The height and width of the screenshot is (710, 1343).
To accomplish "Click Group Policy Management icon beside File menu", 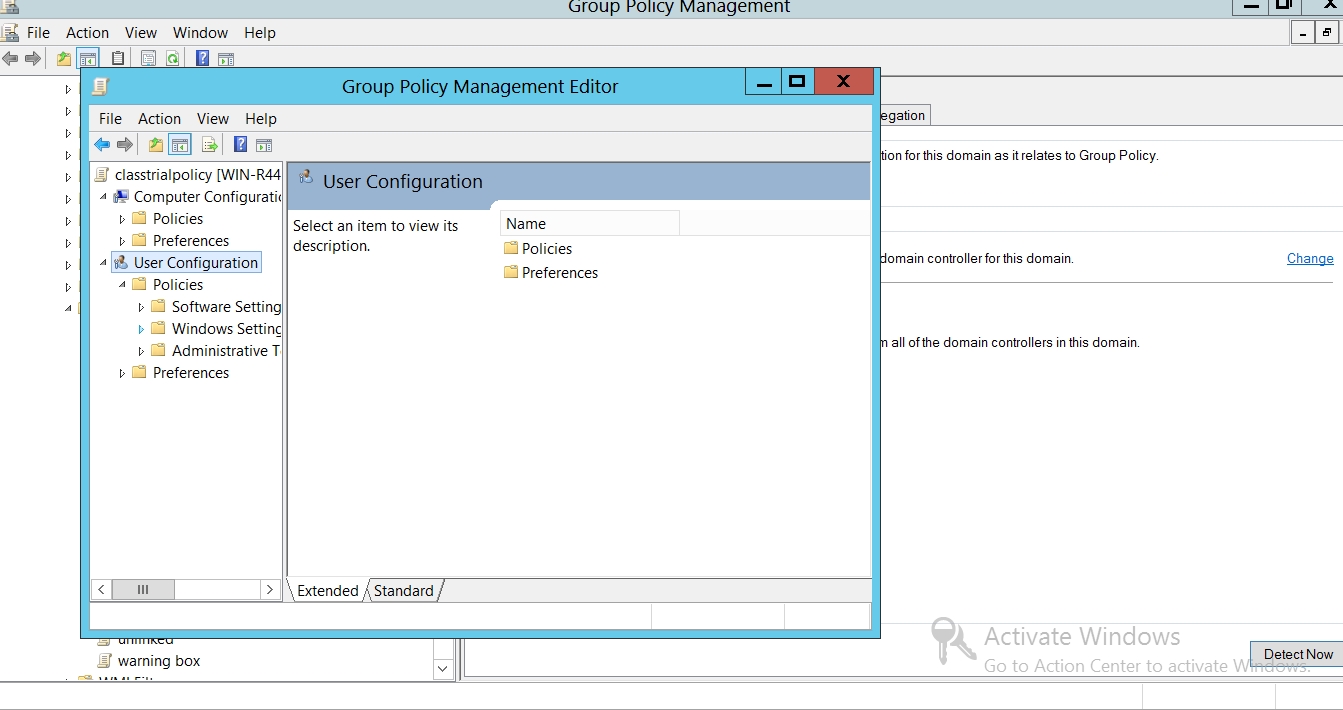I will tap(11, 32).
